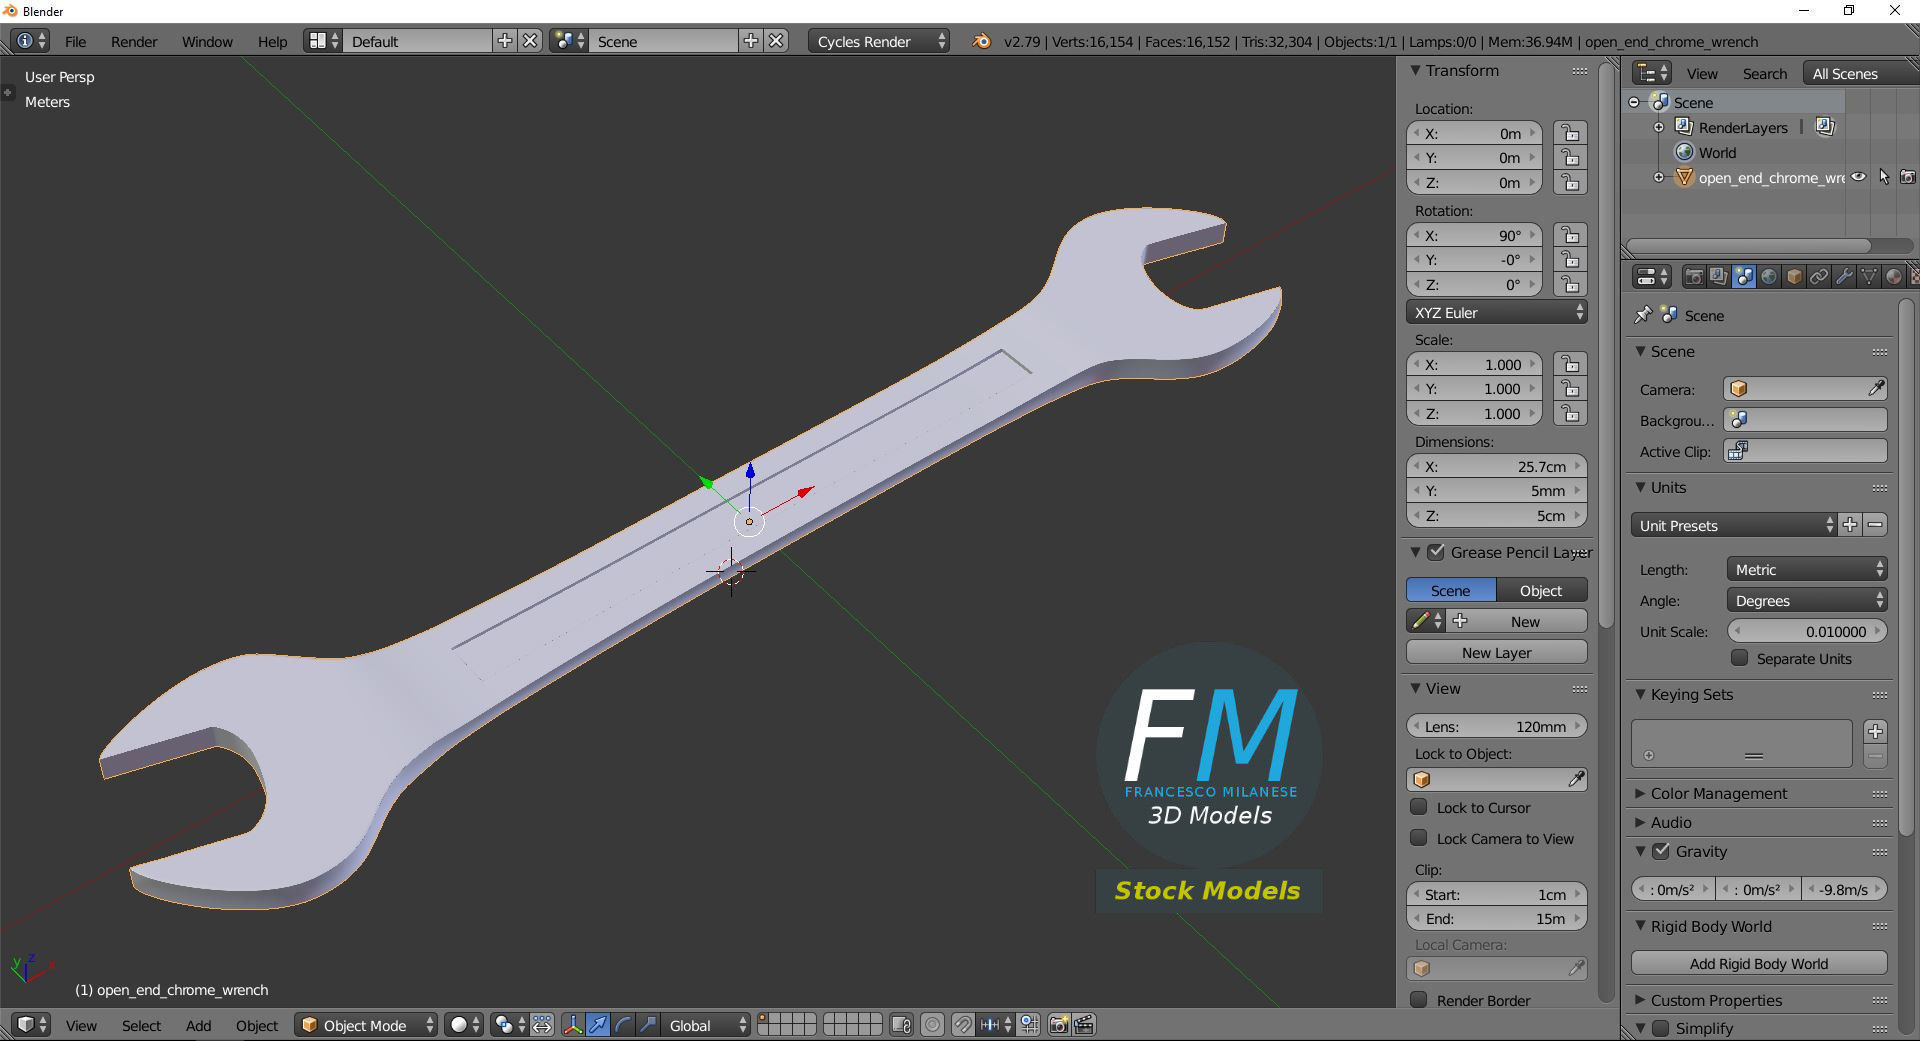Open the Object Mode dropdown

click(x=366, y=1024)
